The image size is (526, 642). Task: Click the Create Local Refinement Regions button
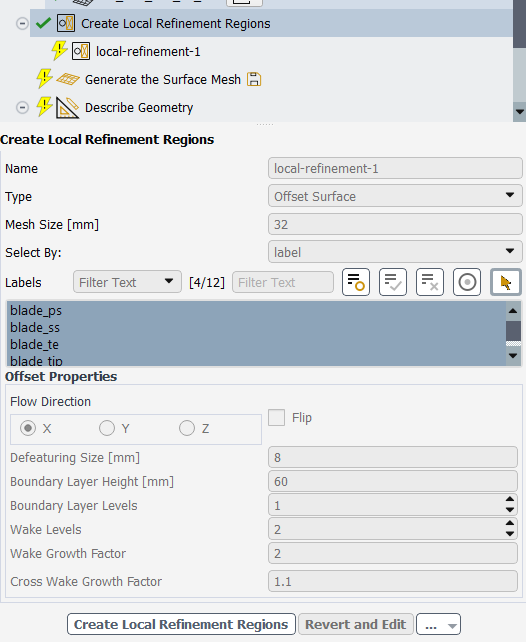click(181, 624)
